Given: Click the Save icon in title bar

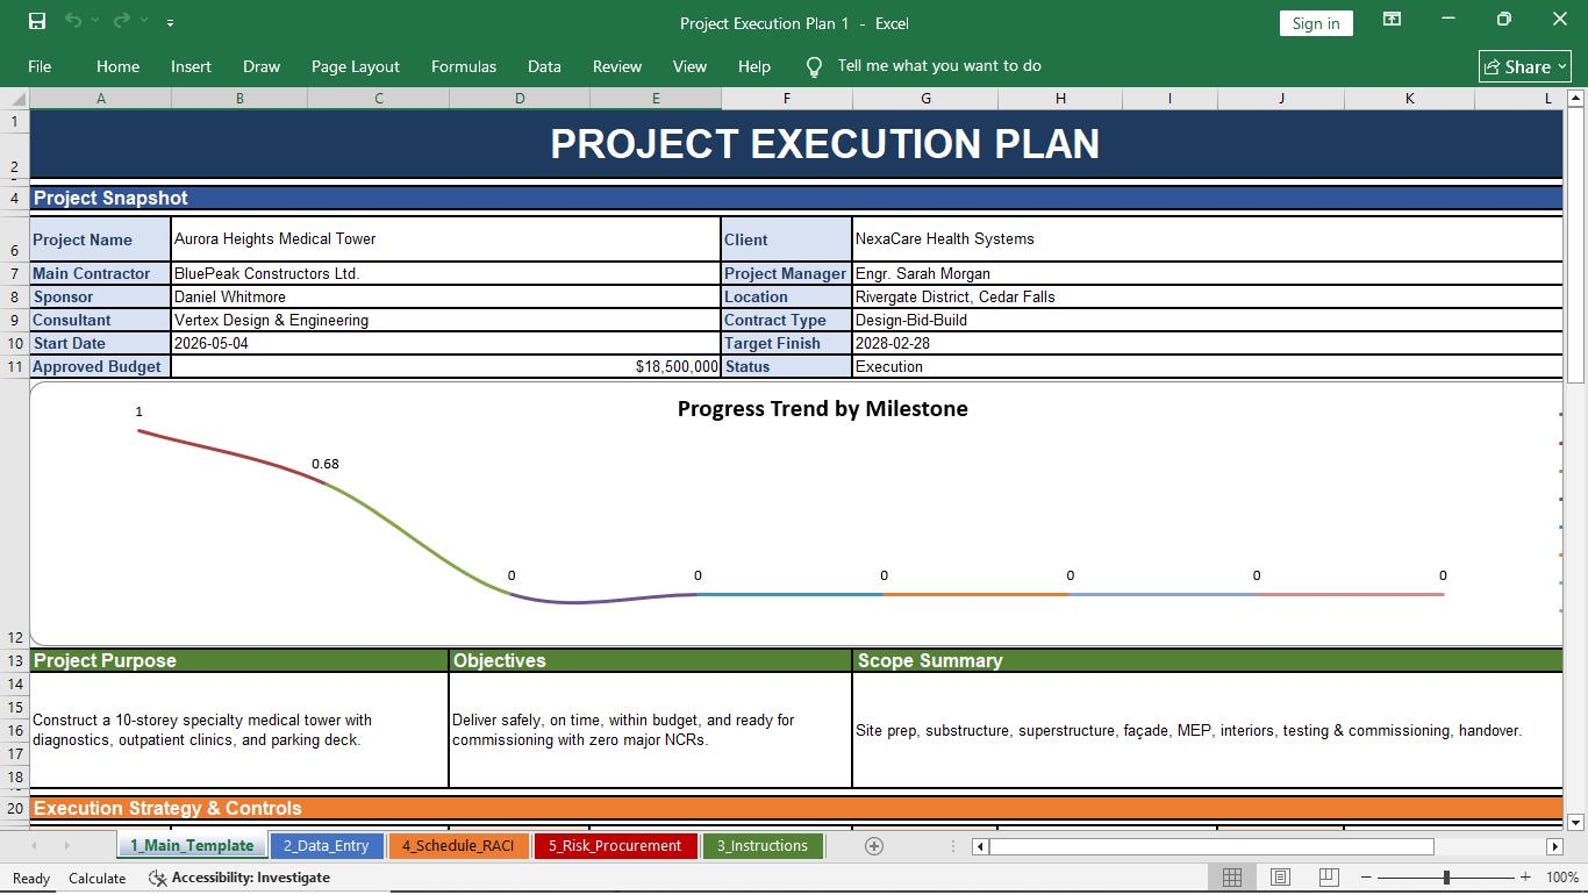Looking at the screenshot, I should click(37, 21).
